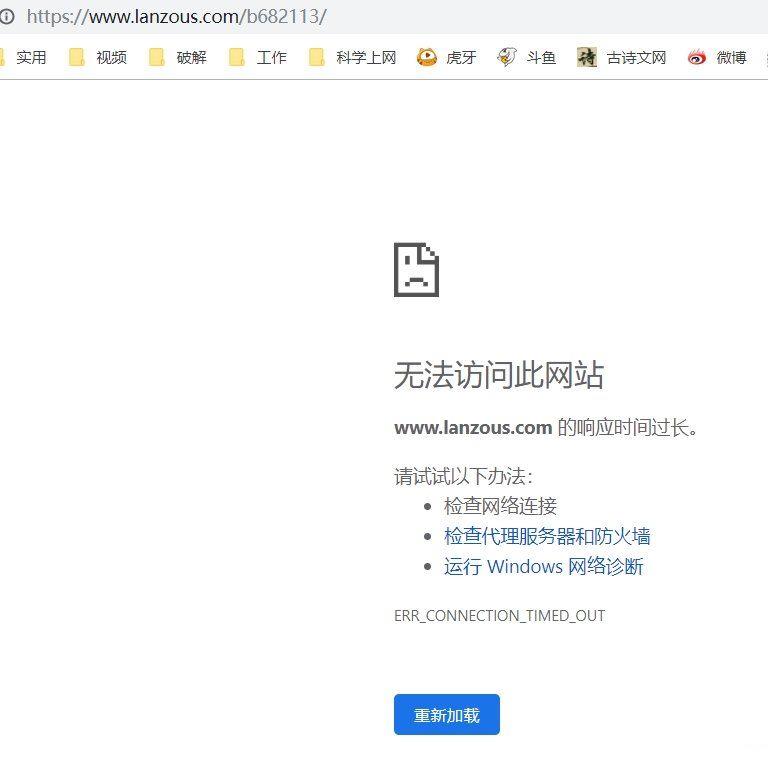Click the 检查代理服务器和防火墙 link

[547, 536]
